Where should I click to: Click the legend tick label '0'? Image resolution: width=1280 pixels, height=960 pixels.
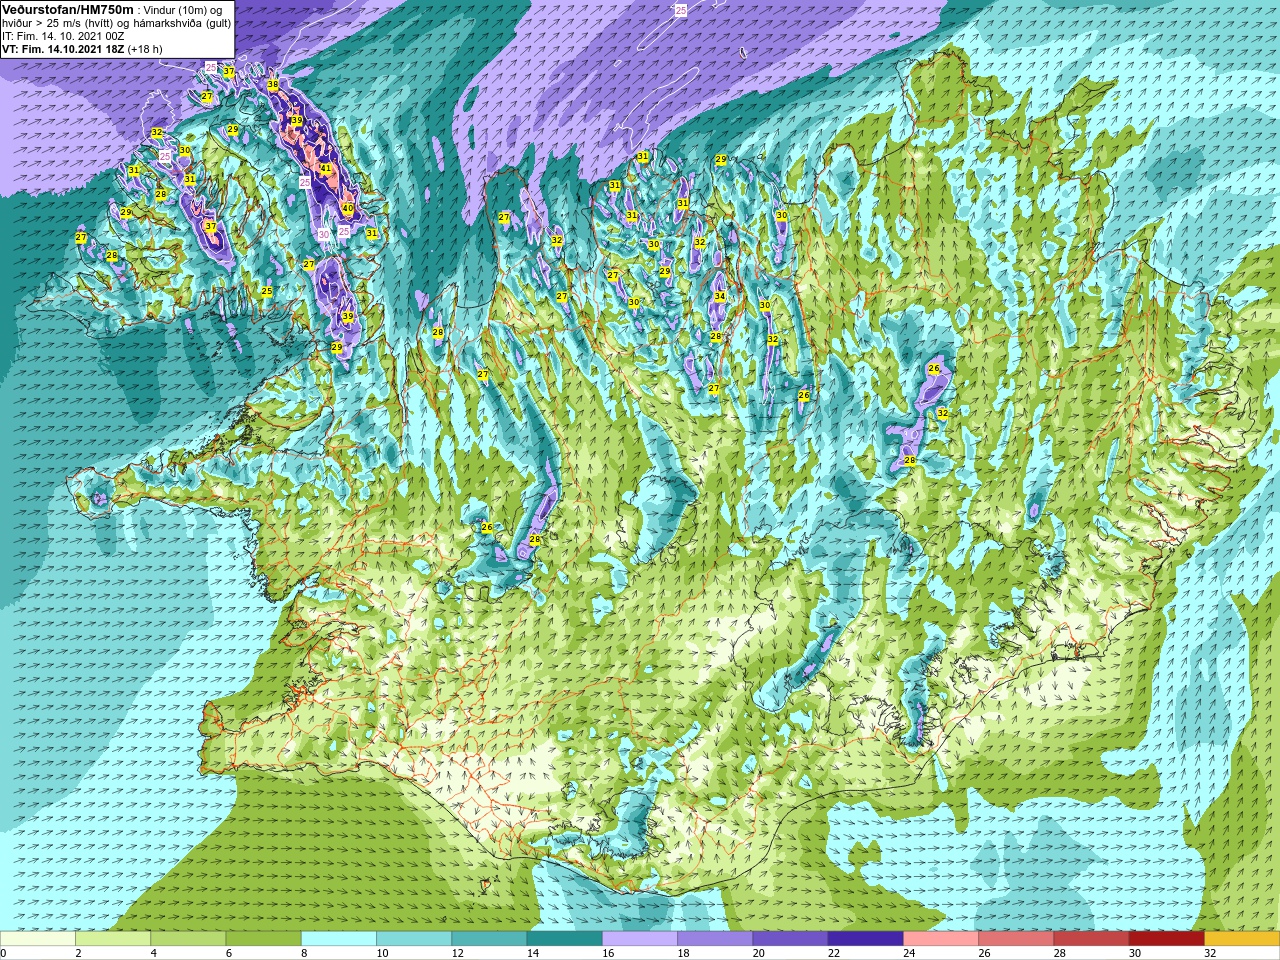click(4, 953)
